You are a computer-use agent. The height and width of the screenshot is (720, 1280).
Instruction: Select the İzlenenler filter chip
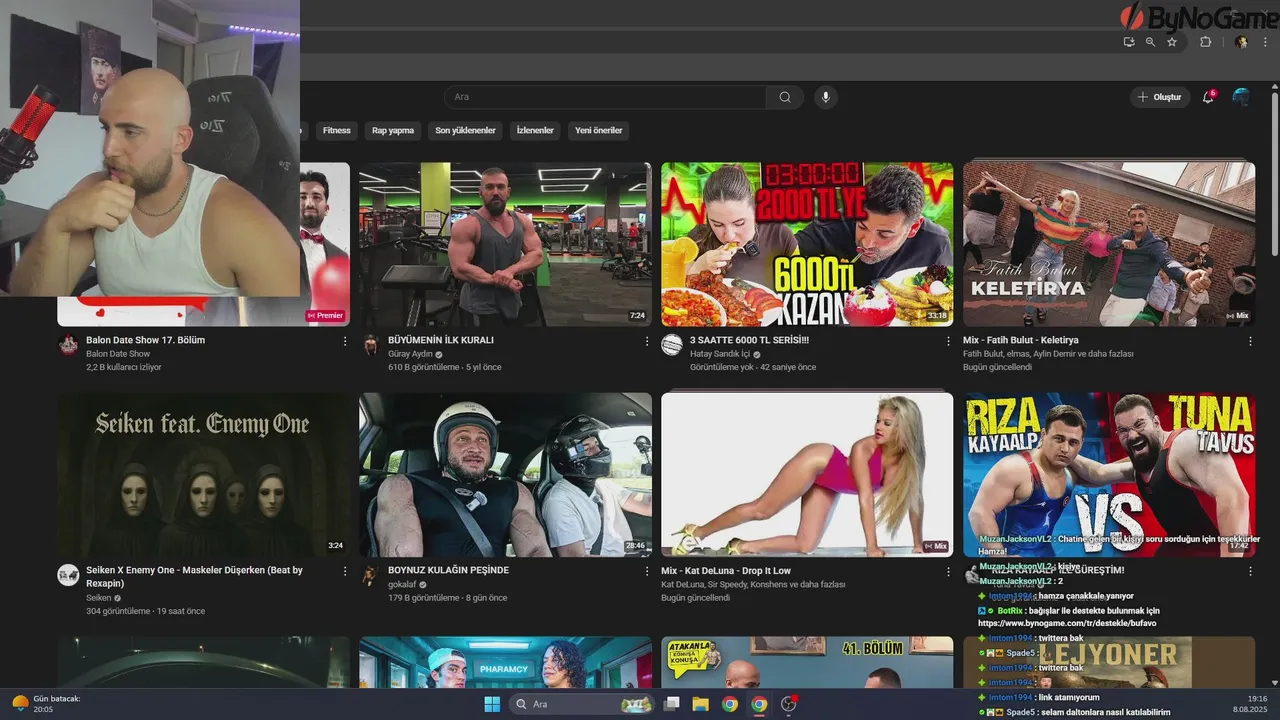pos(535,130)
